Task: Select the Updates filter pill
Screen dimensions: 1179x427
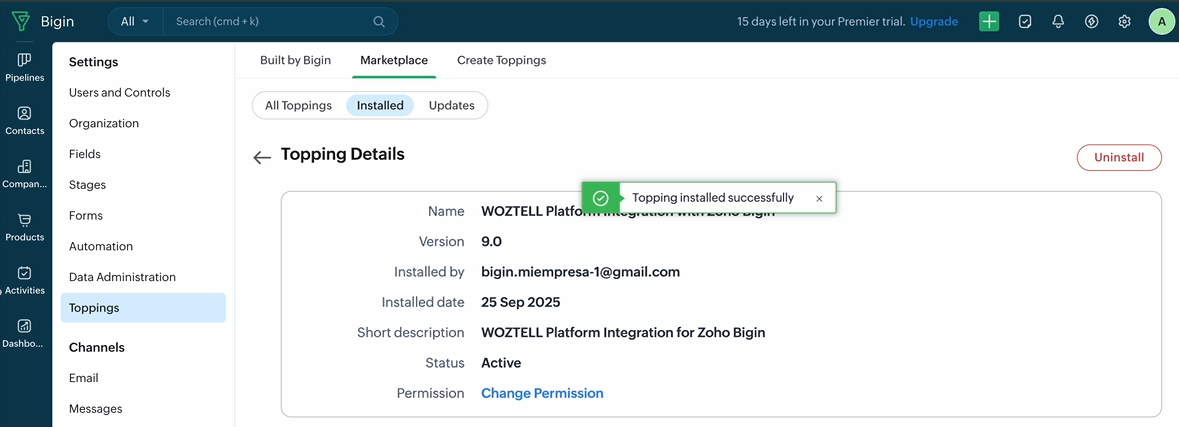Action: (451, 105)
